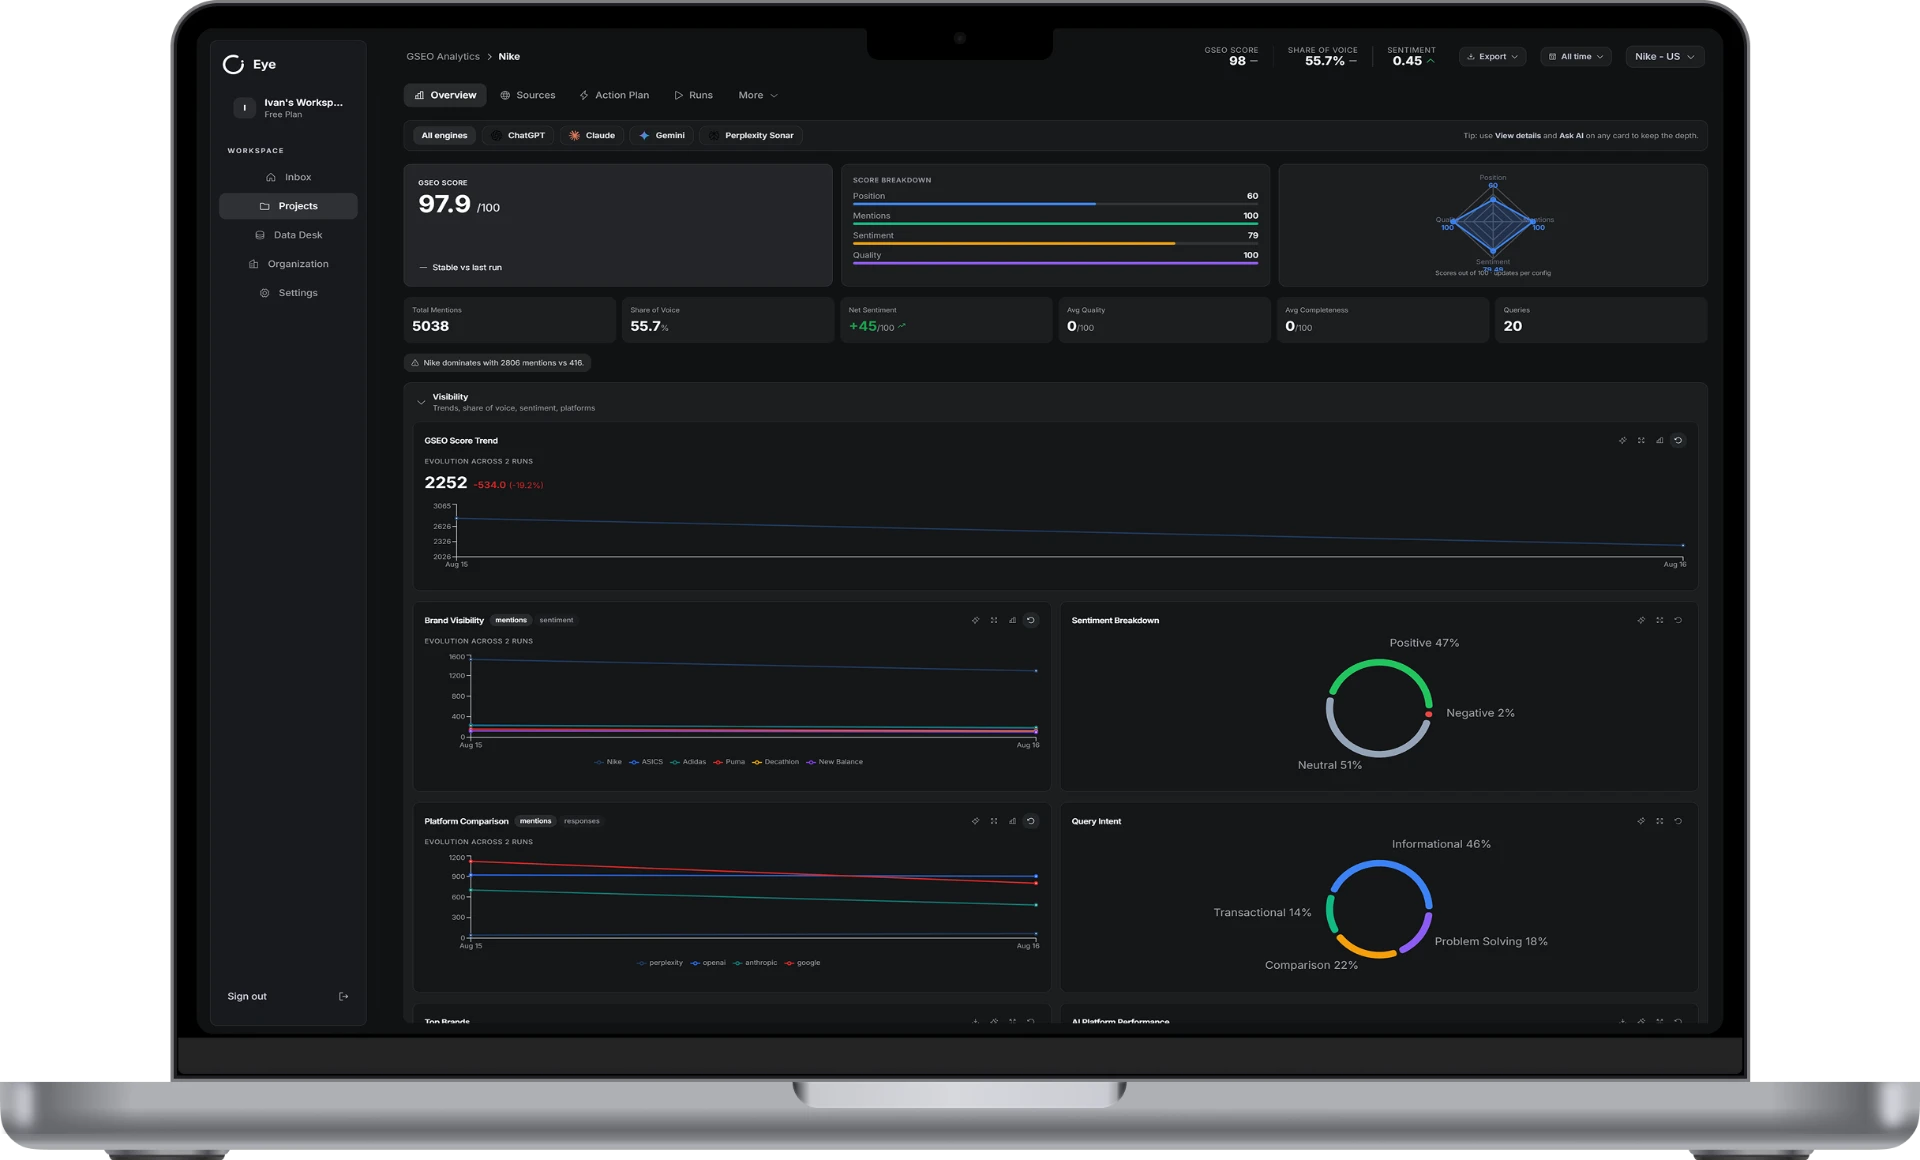1920x1160 pixels.
Task: Expand Query Intent card to fullscreen
Action: coord(1660,821)
